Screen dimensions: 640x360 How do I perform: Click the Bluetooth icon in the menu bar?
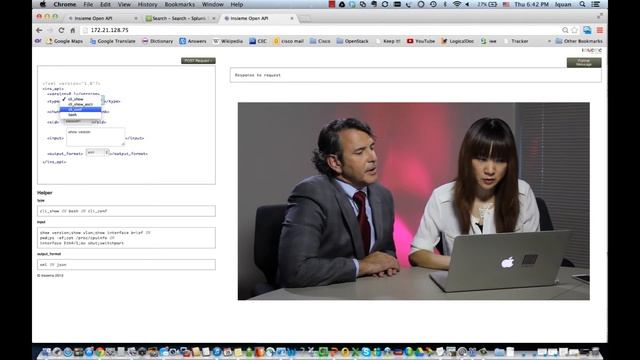point(445,4)
